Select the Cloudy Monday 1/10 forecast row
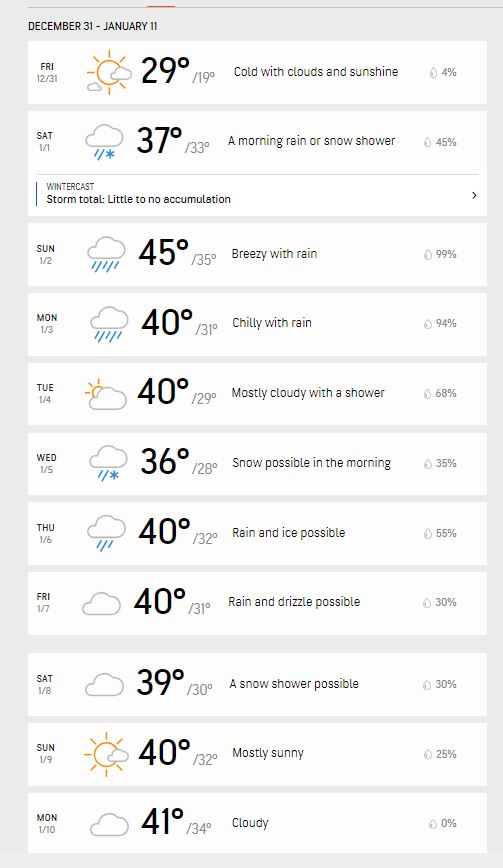Image resolution: width=503 pixels, height=868 pixels. [257, 824]
